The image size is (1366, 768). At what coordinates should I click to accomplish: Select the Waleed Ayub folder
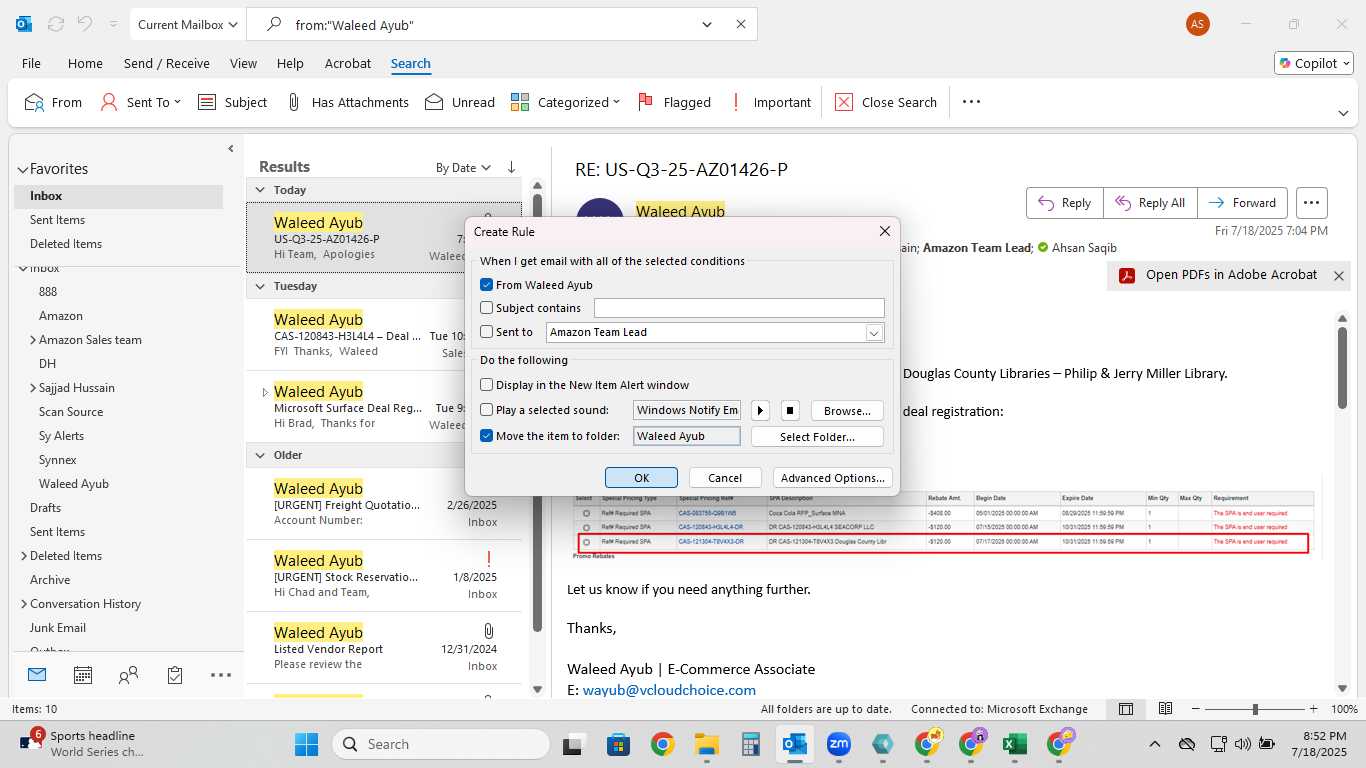click(x=74, y=484)
